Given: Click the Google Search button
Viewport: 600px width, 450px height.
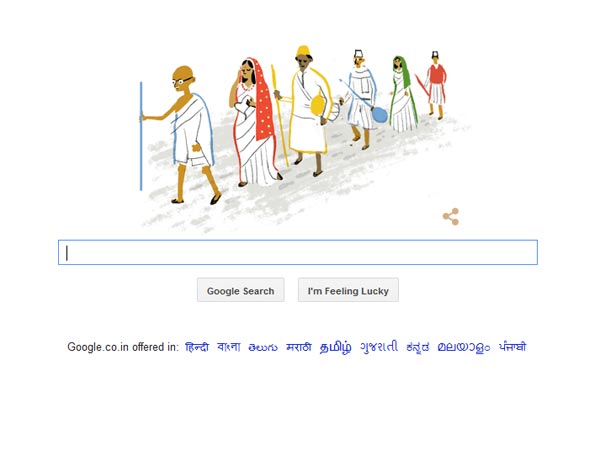Looking at the screenshot, I should tap(241, 290).
